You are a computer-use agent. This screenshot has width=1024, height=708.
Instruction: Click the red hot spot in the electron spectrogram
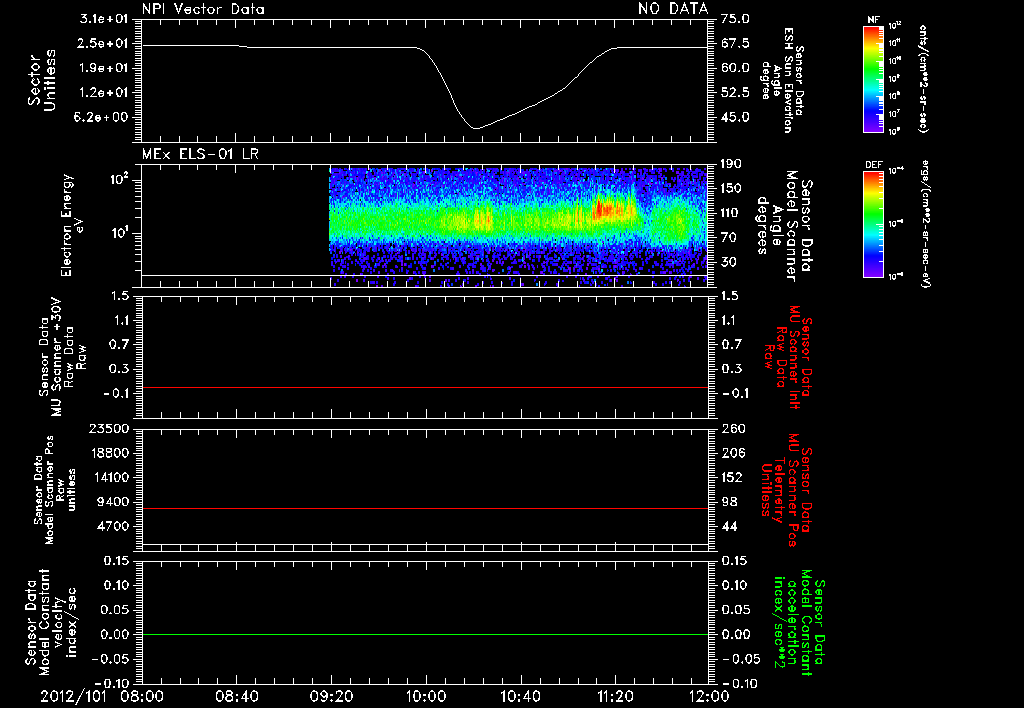point(605,209)
